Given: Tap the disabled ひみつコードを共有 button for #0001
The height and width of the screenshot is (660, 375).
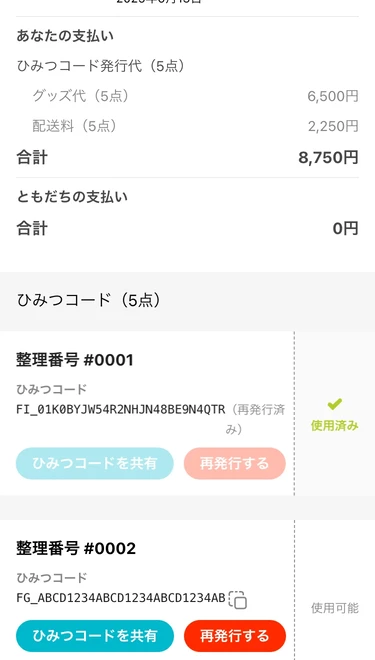Looking at the screenshot, I should pyautogui.click(x=95, y=463).
